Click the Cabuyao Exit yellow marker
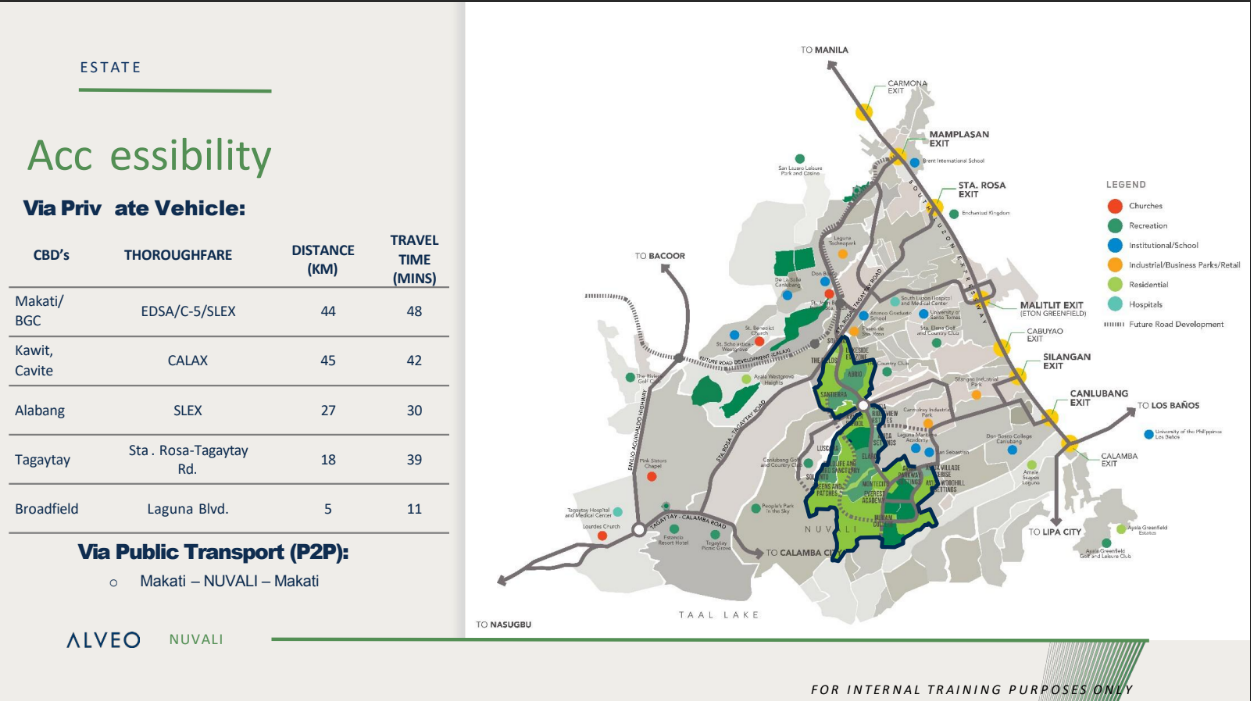 [1001, 347]
